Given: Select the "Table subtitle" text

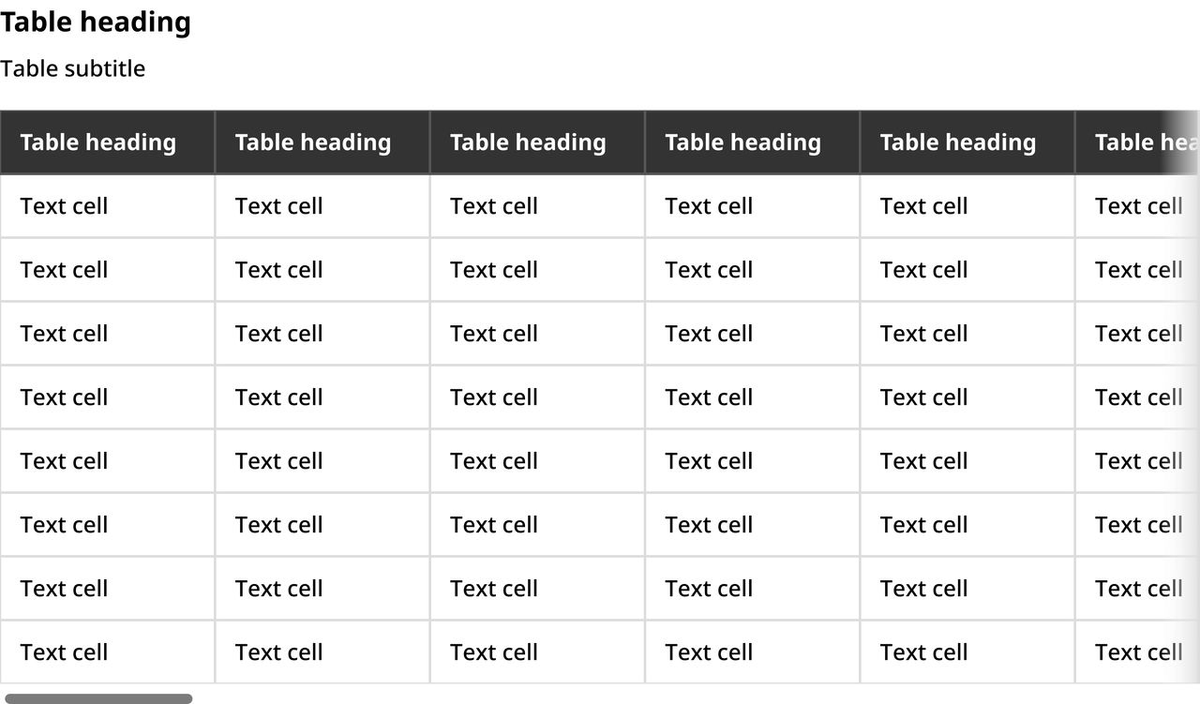Looking at the screenshot, I should click(x=72, y=68).
